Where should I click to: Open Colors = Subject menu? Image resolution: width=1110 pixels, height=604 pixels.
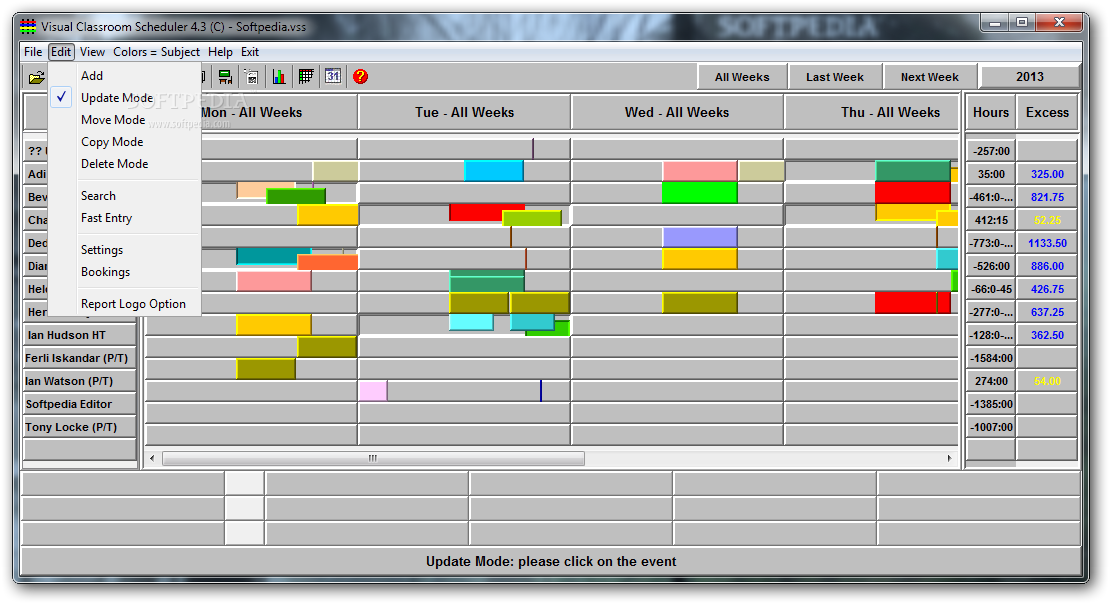156,52
